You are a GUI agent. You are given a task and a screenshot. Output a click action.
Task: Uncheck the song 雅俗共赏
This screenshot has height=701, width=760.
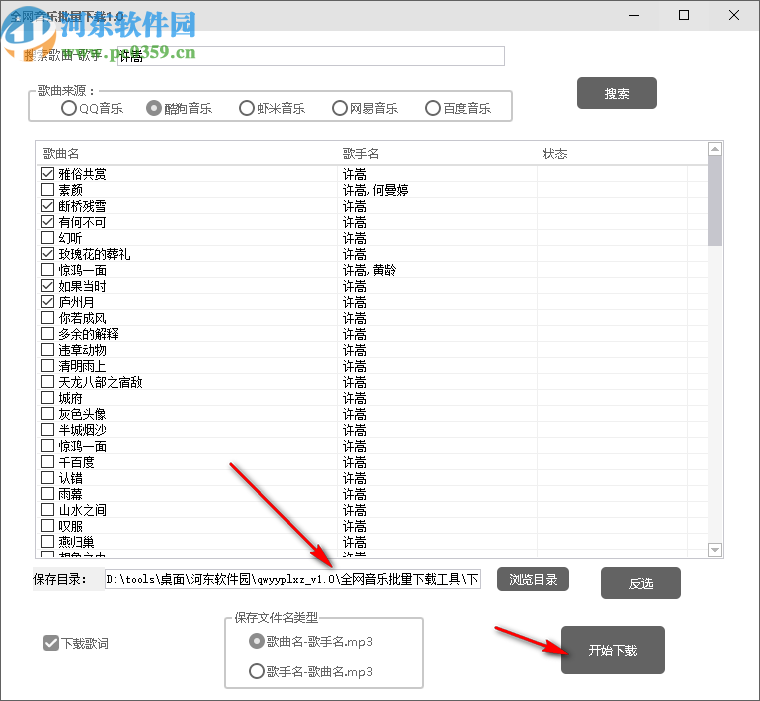[x=48, y=174]
